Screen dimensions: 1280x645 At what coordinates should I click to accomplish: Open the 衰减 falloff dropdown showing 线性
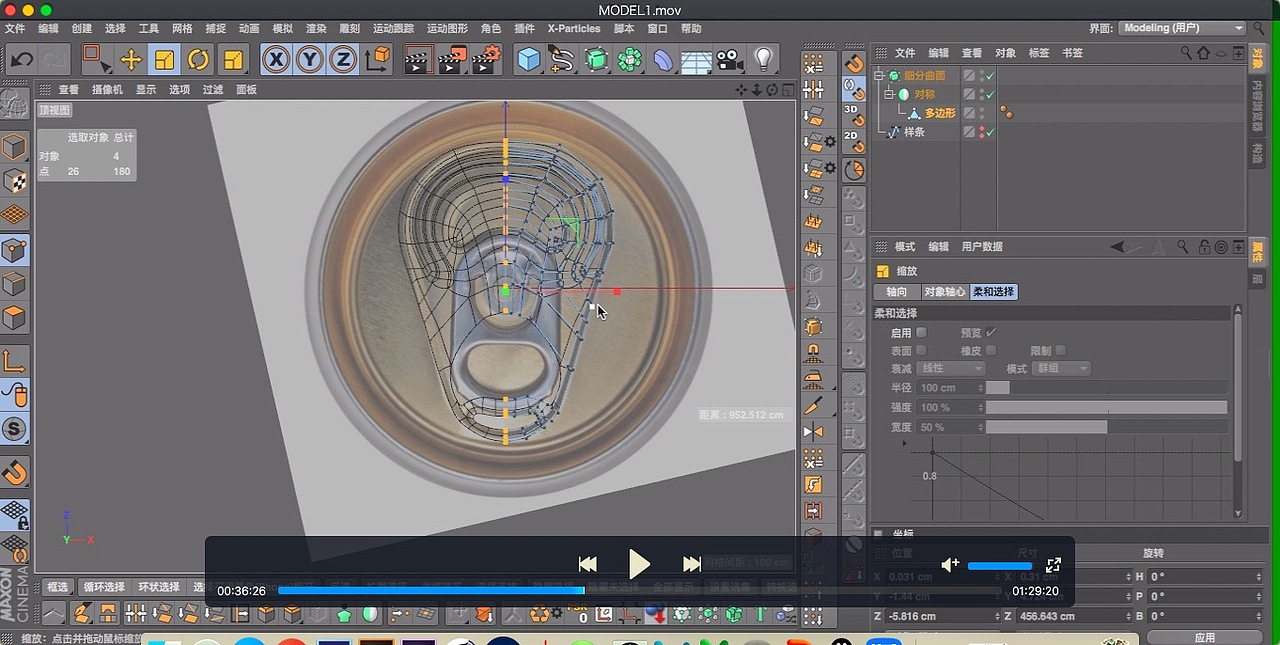point(951,368)
